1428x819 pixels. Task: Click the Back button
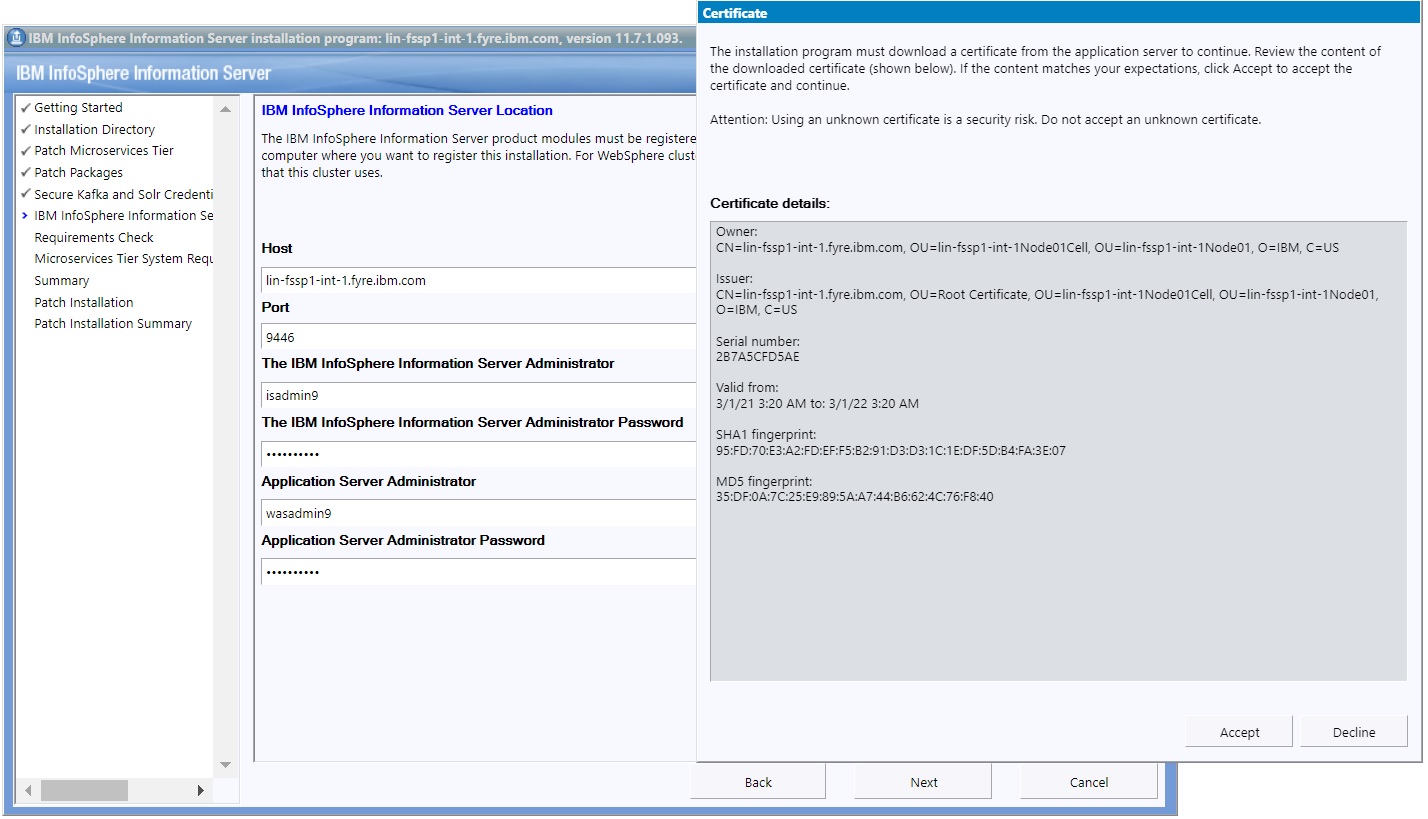coord(758,782)
